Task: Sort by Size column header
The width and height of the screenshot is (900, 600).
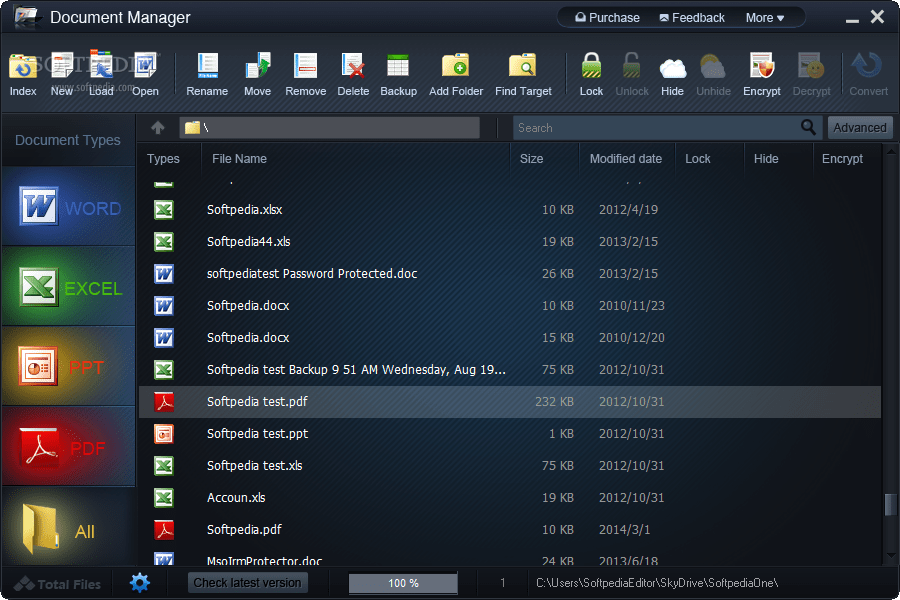Action: (532, 158)
